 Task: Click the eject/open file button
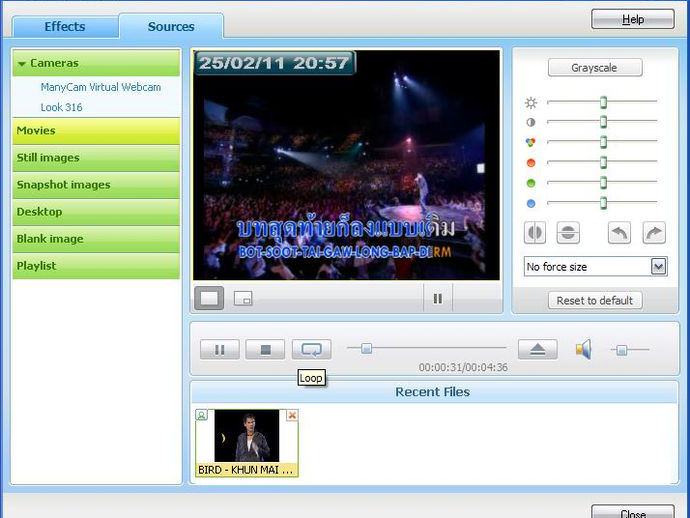538,349
